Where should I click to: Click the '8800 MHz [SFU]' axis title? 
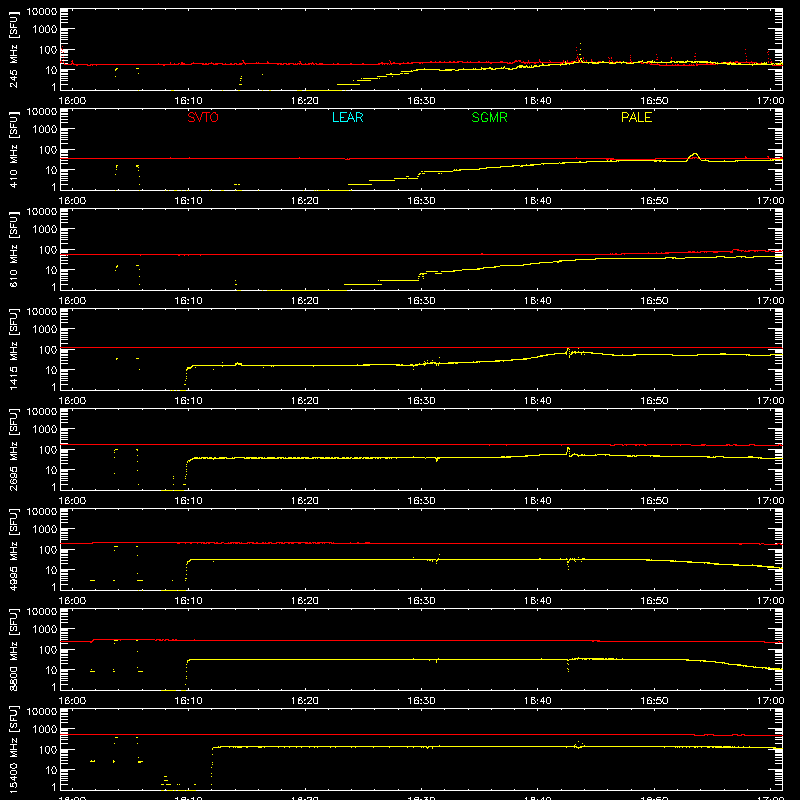click(x=13, y=649)
